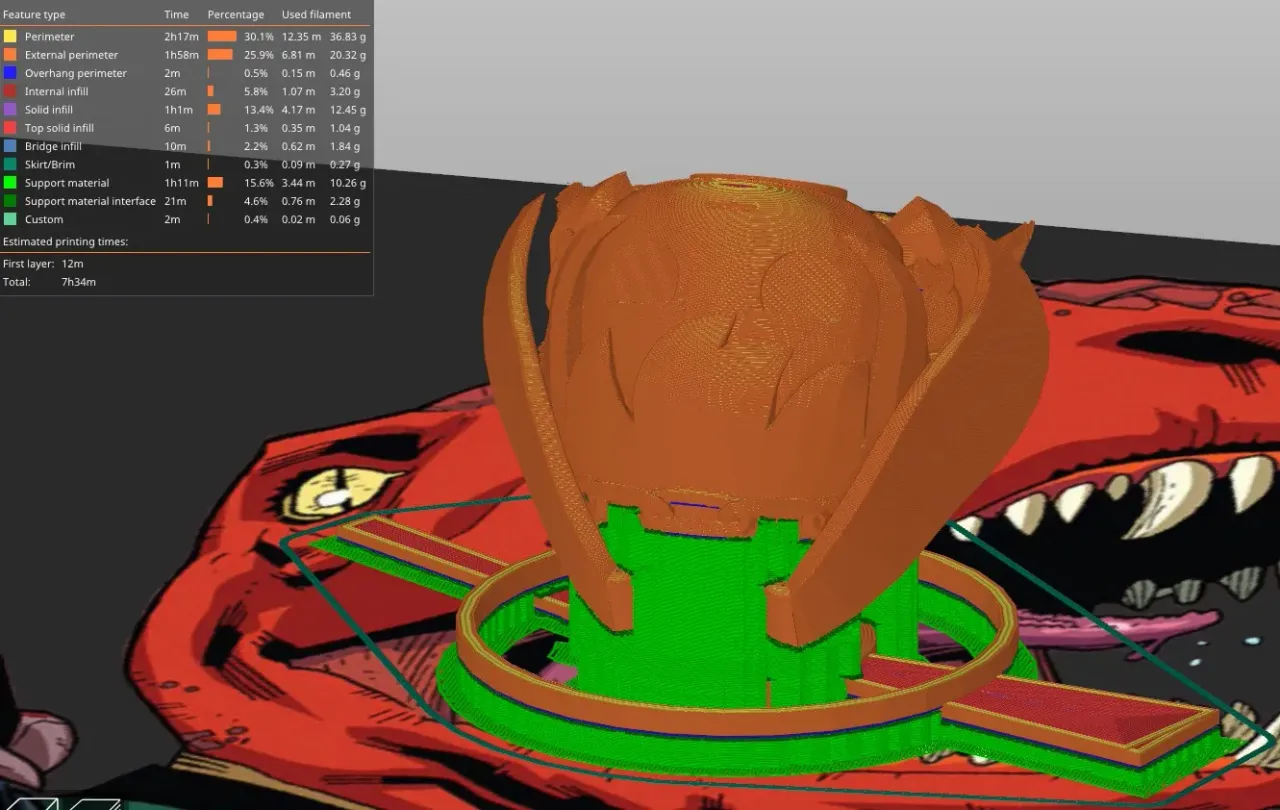This screenshot has width=1280, height=810.
Task: Click the teal Skirt/Brim color swatch
Action: point(10,164)
